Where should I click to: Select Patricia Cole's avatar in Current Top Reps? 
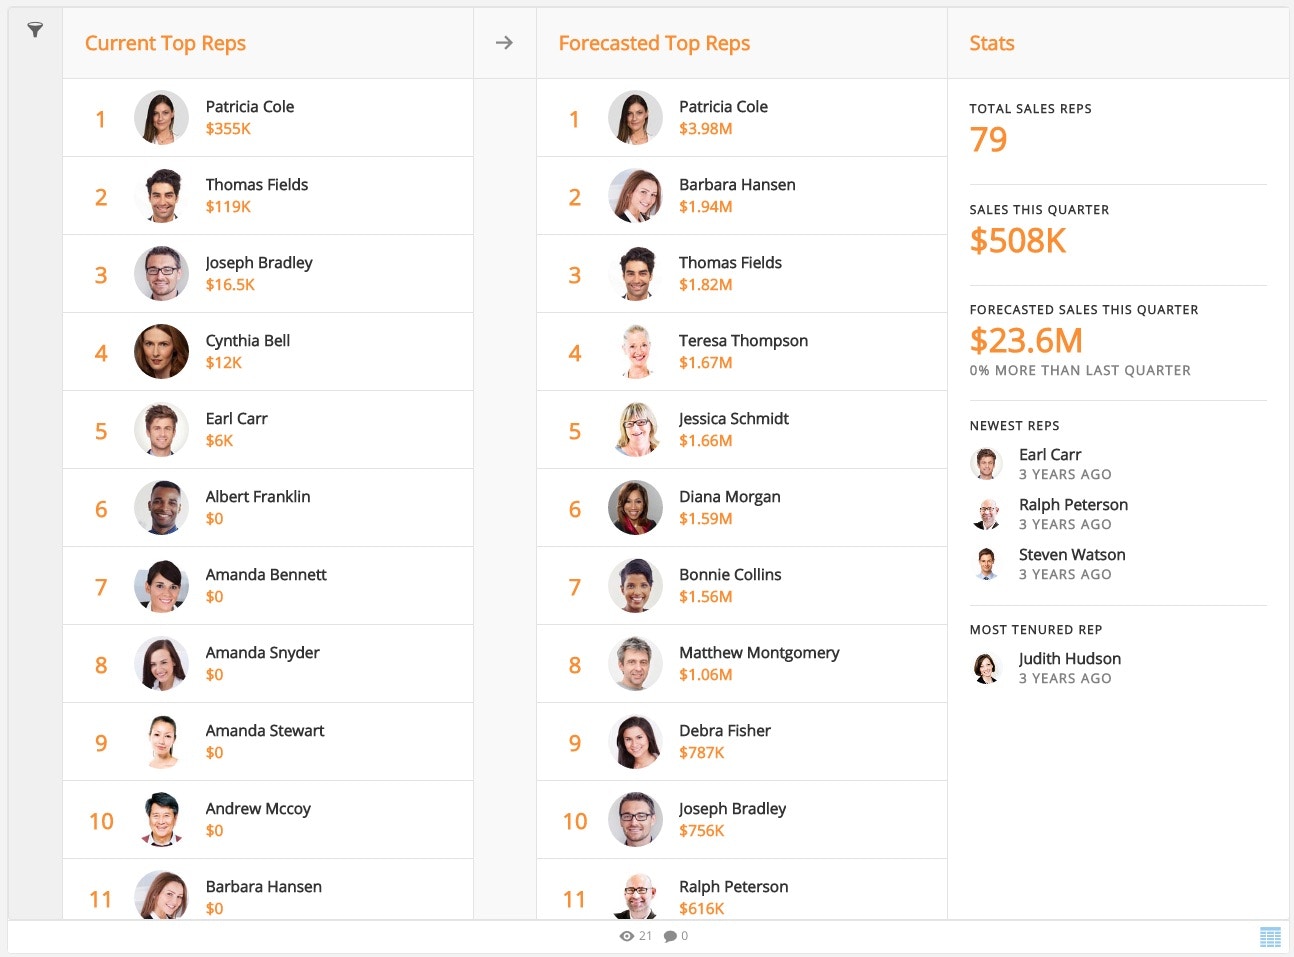[x=161, y=117]
